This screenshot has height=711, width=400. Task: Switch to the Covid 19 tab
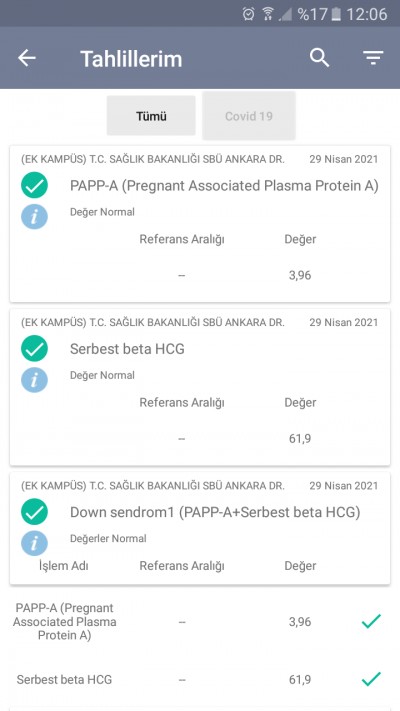[249, 116]
